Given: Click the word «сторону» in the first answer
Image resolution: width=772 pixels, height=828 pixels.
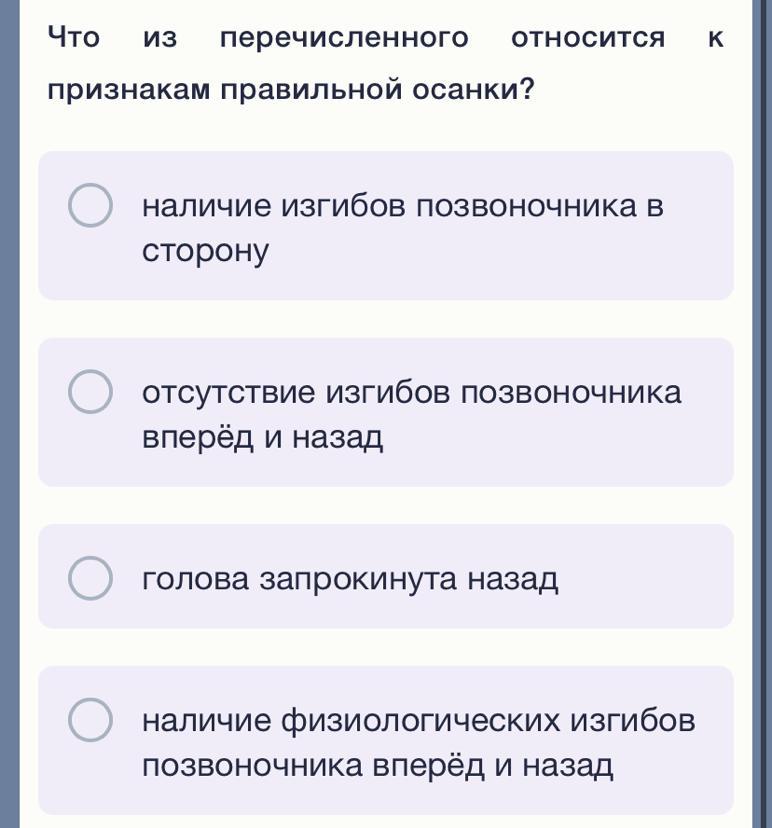Looking at the screenshot, I should click(x=205, y=251).
